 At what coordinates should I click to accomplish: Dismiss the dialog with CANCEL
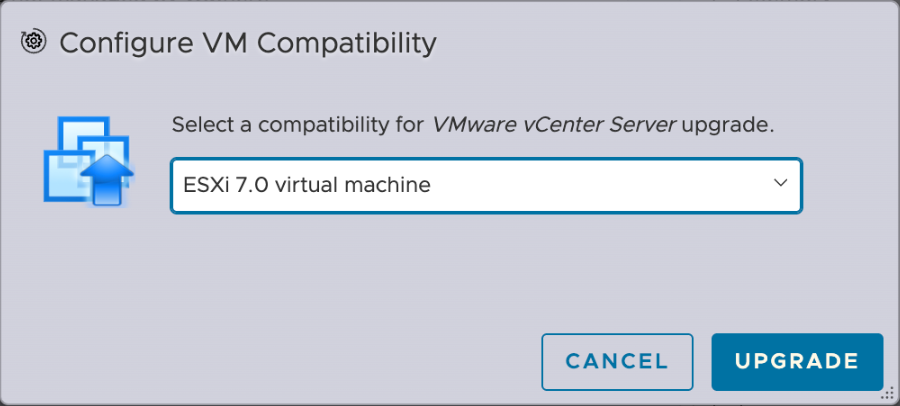pyautogui.click(x=617, y=362)
